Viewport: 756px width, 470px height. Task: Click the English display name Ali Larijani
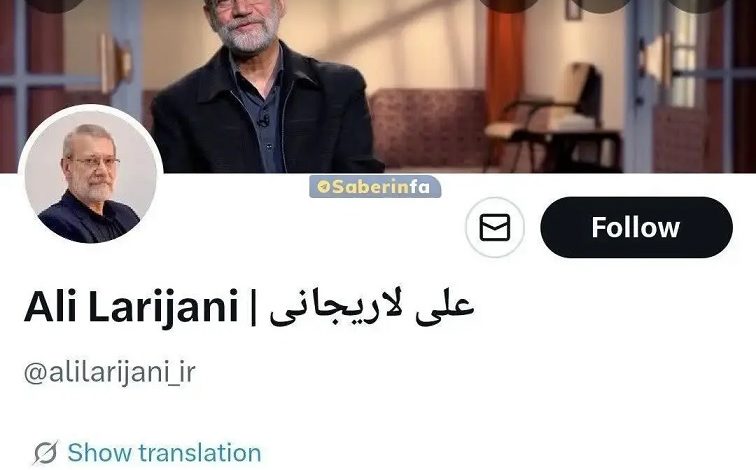click(131, 307)
